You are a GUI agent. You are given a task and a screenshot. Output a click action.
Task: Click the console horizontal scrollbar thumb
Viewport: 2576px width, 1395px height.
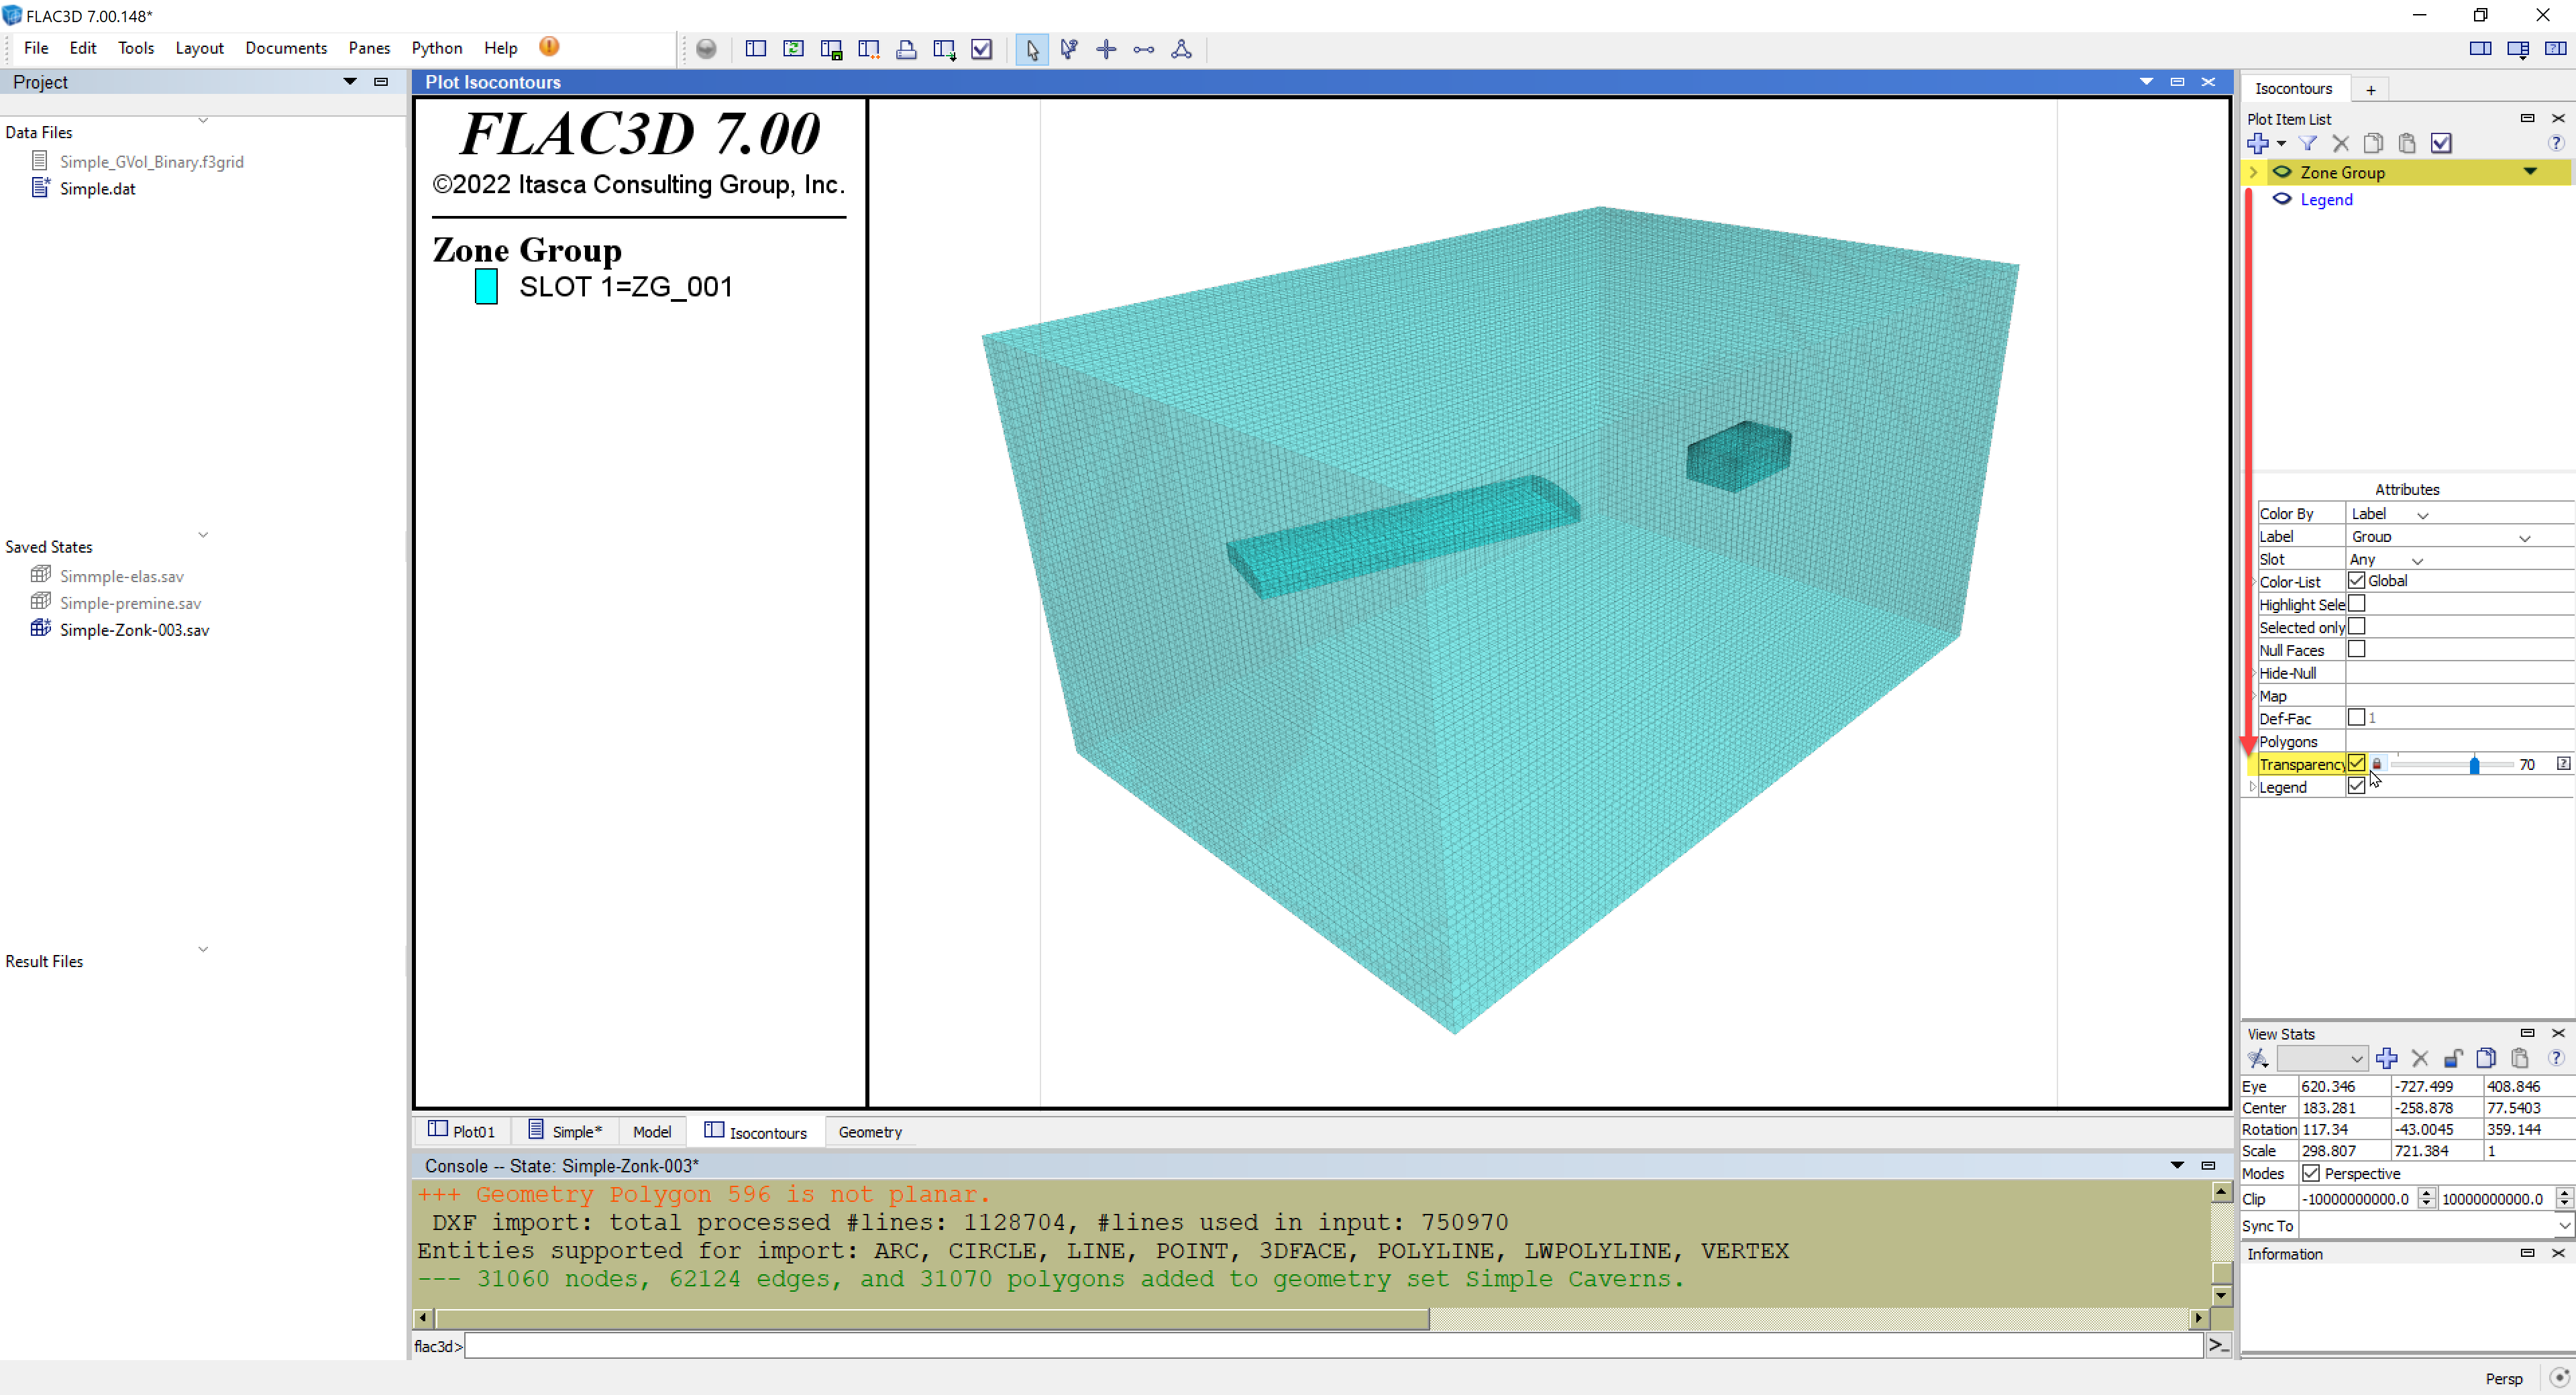coord(932,1319)
